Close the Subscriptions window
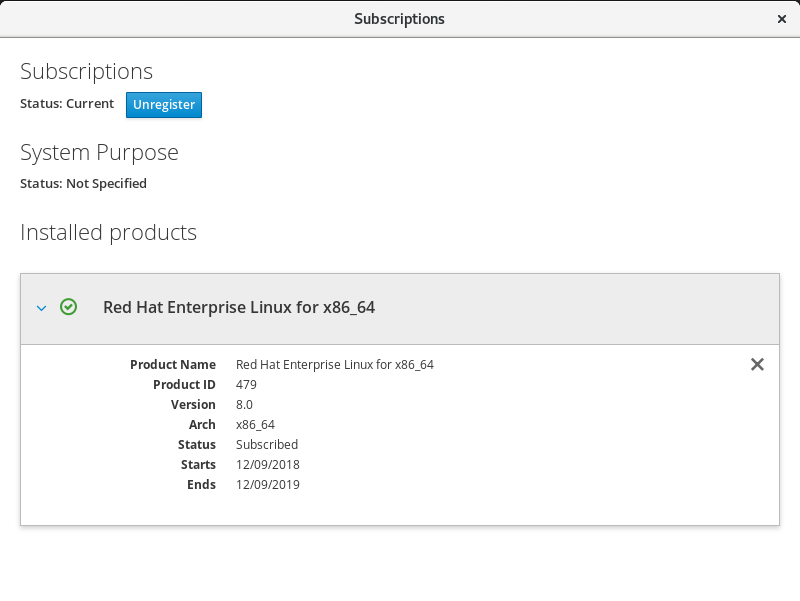The height and width of the screenshot is (601, 800). [x=782, y=19]
